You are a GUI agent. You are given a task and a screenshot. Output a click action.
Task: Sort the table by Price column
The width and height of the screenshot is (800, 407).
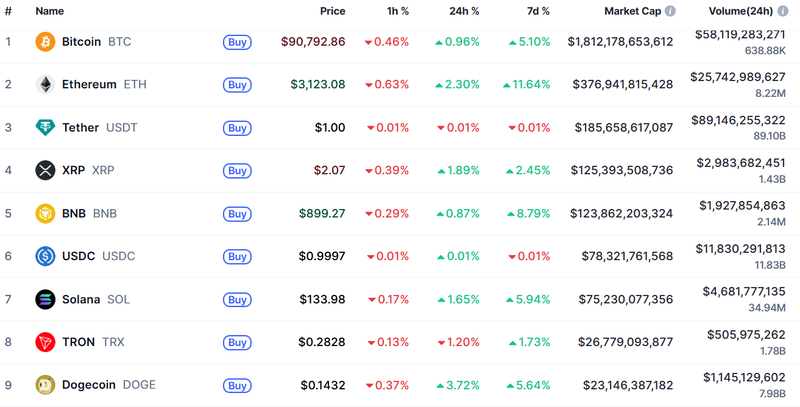332,11
